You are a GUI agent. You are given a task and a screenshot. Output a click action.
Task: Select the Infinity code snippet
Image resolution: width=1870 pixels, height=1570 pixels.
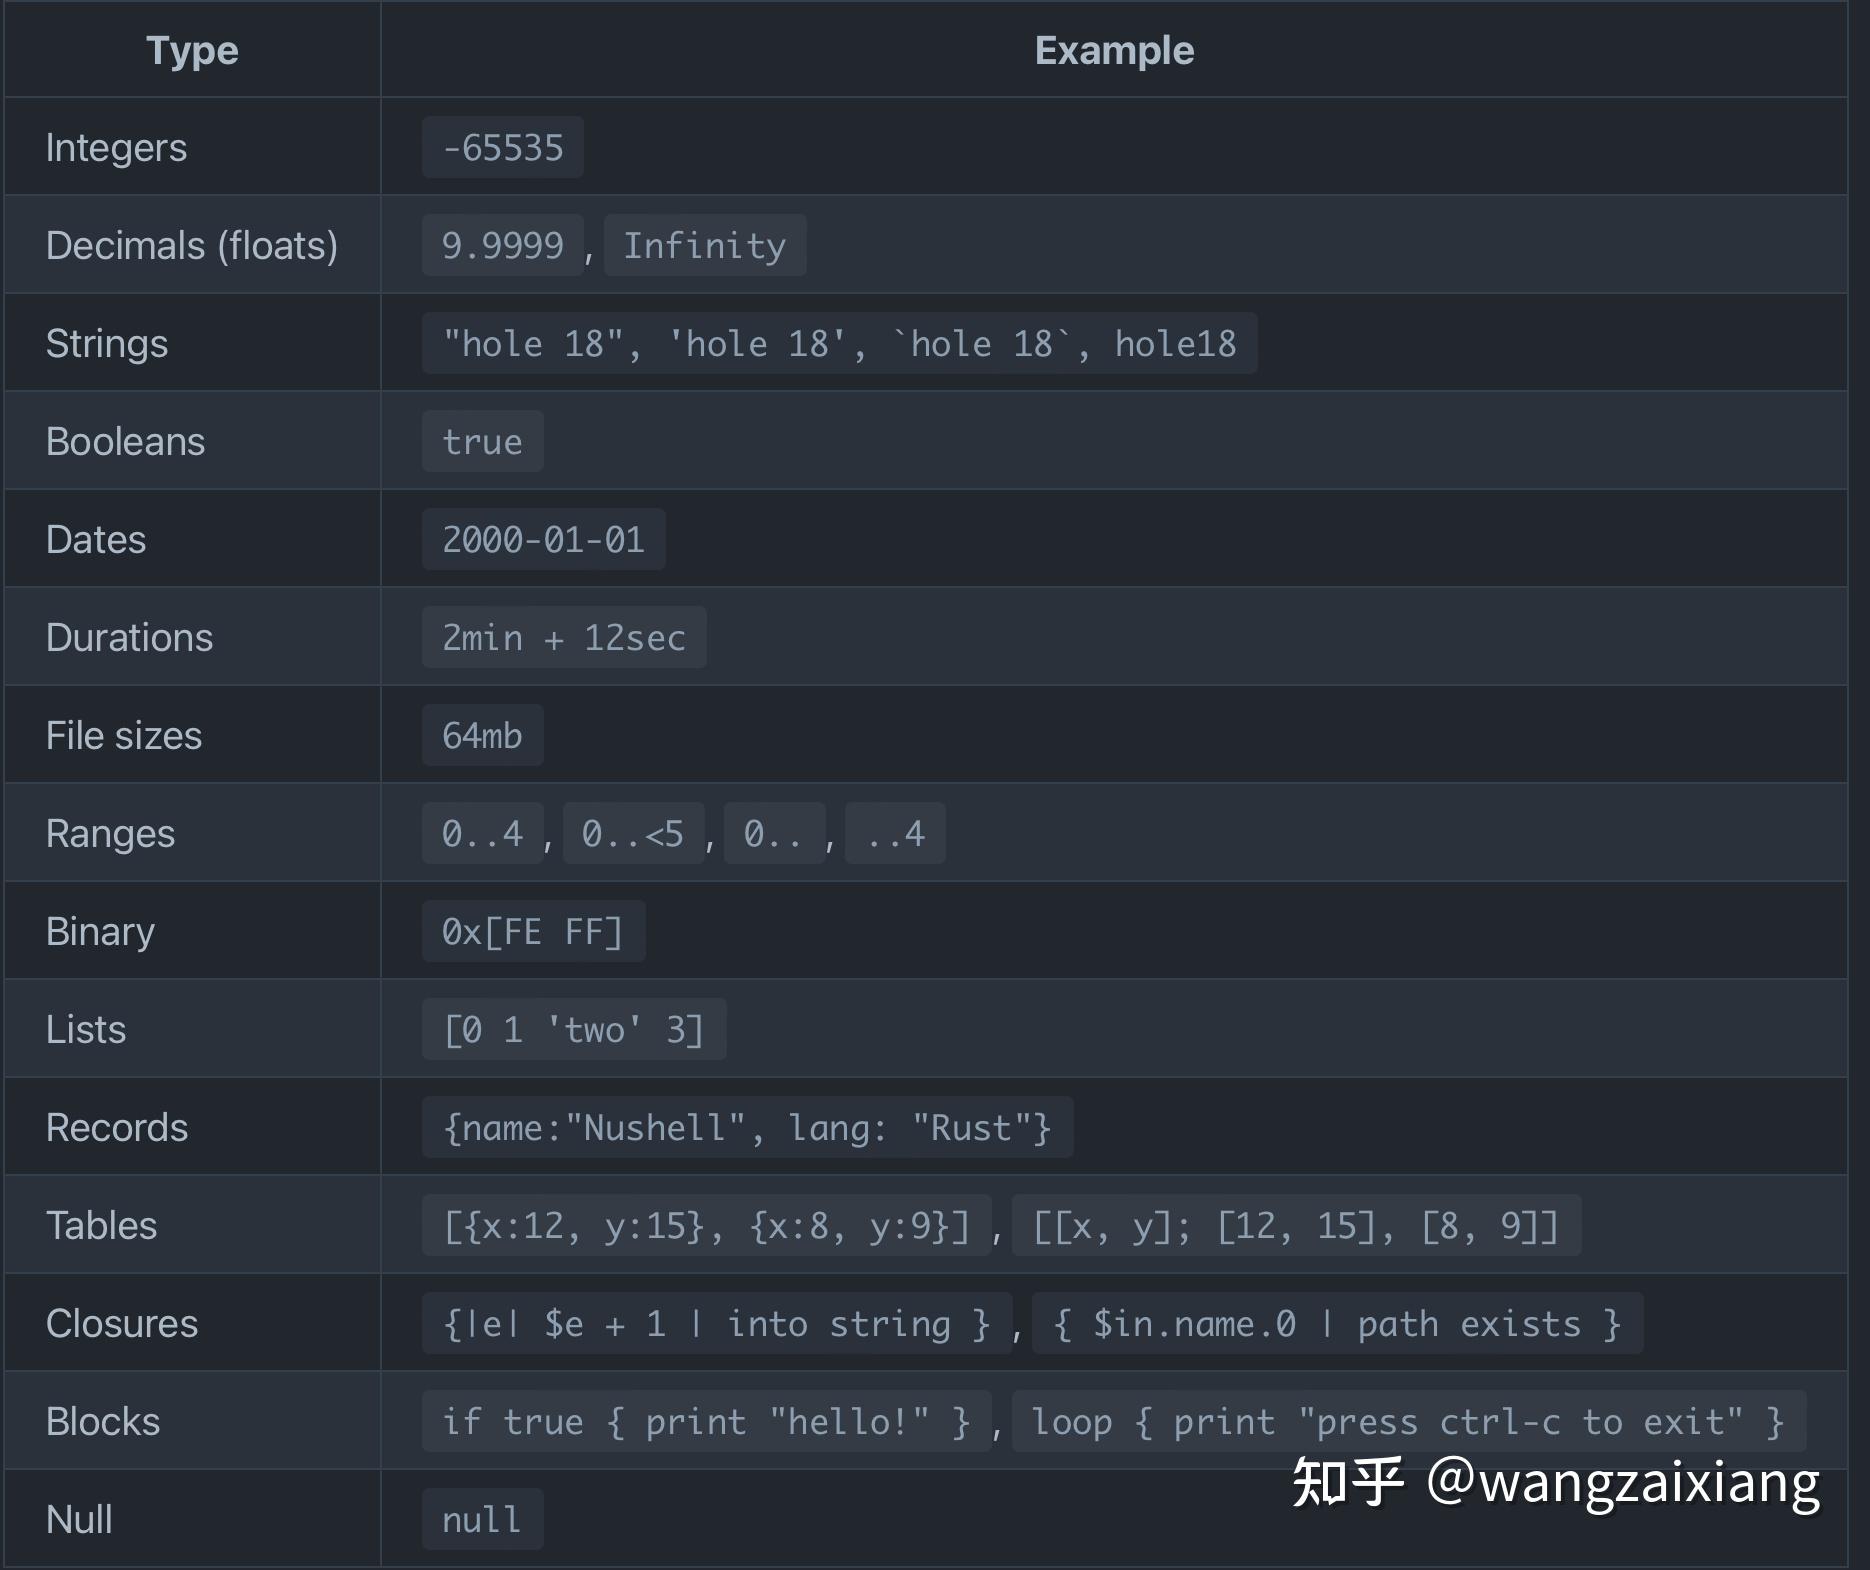coord(704,246)
